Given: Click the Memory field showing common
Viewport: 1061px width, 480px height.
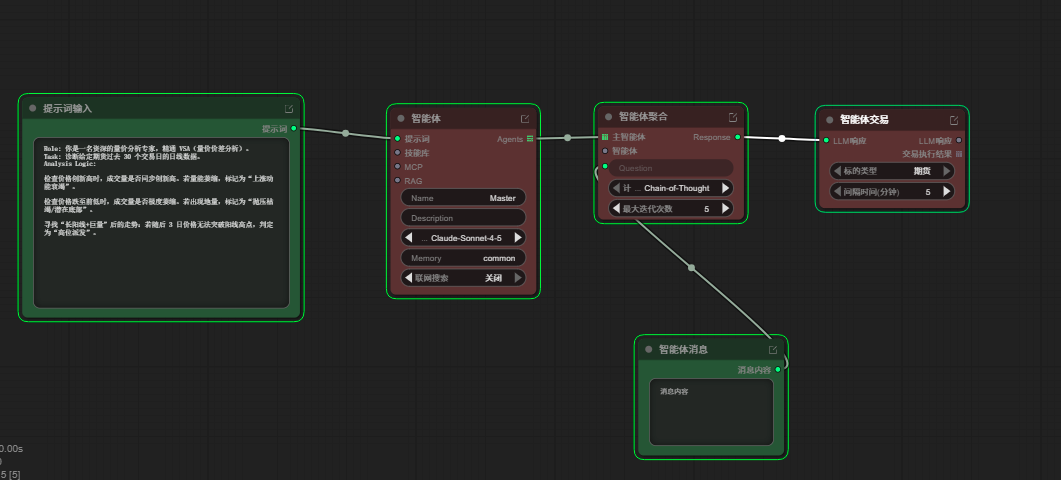Looking at the screenshot, I should click(x=463, y=258).
